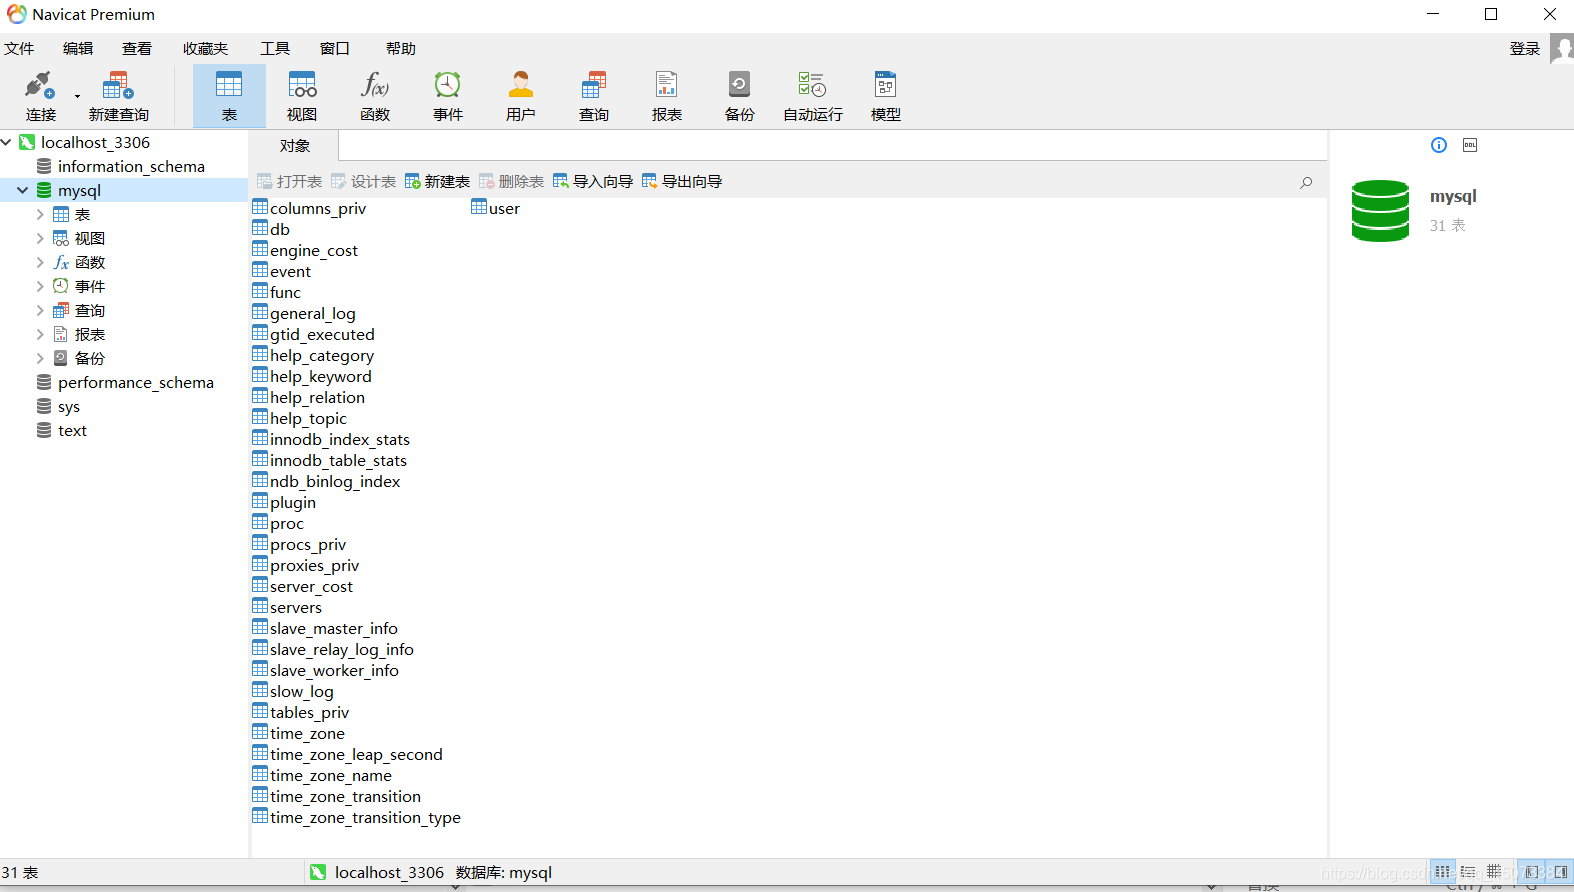Select the sys database in the tree
This screenshot has width=1574, height=892.
pos(68,406)
